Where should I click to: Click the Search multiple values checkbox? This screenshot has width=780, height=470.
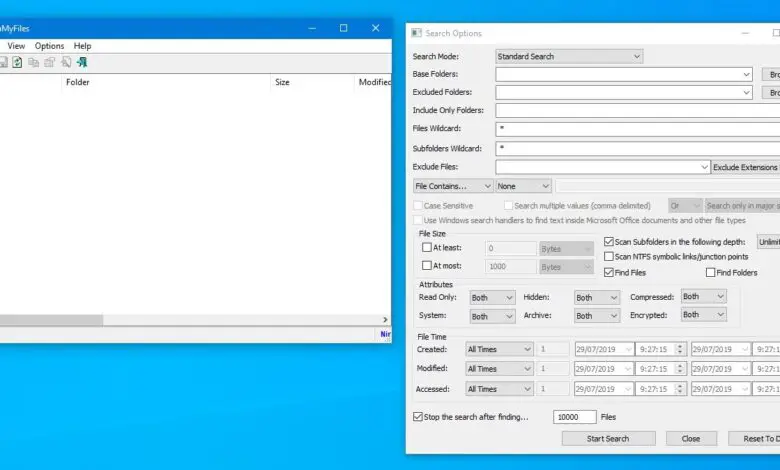pos(508,205)
